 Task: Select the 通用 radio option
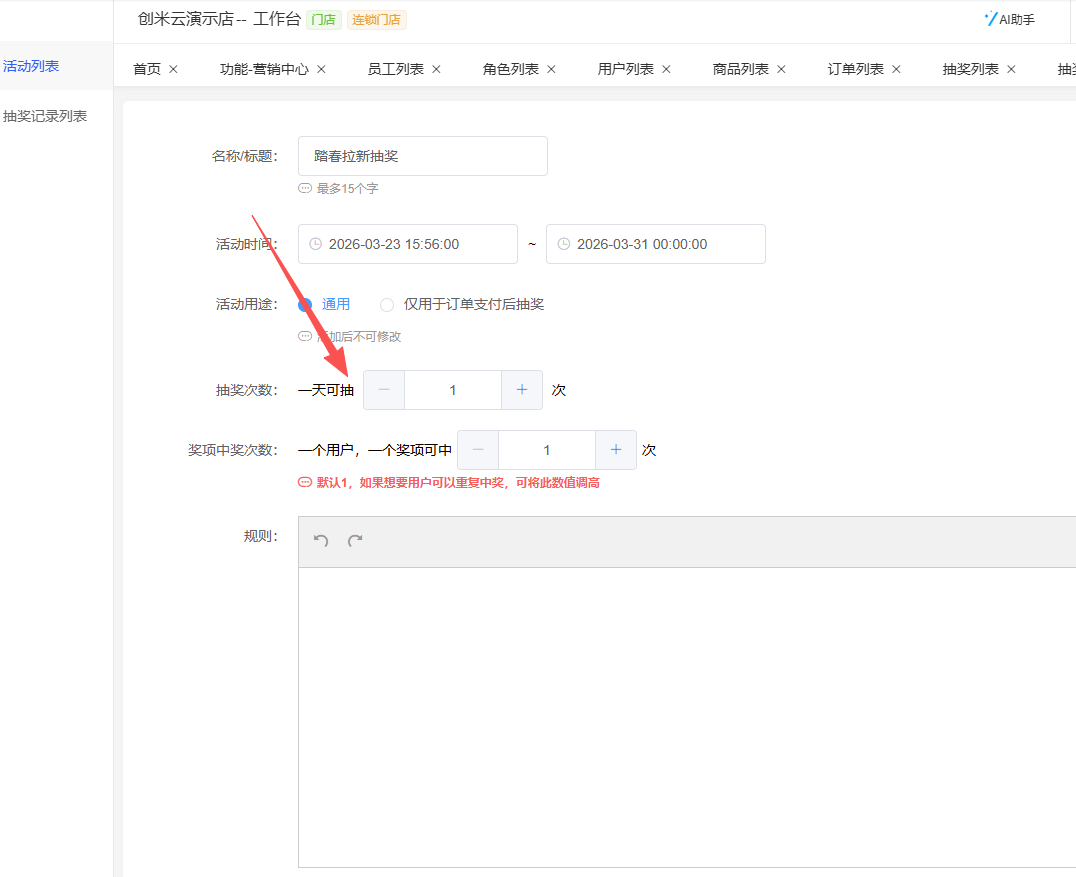click(306, 304)
